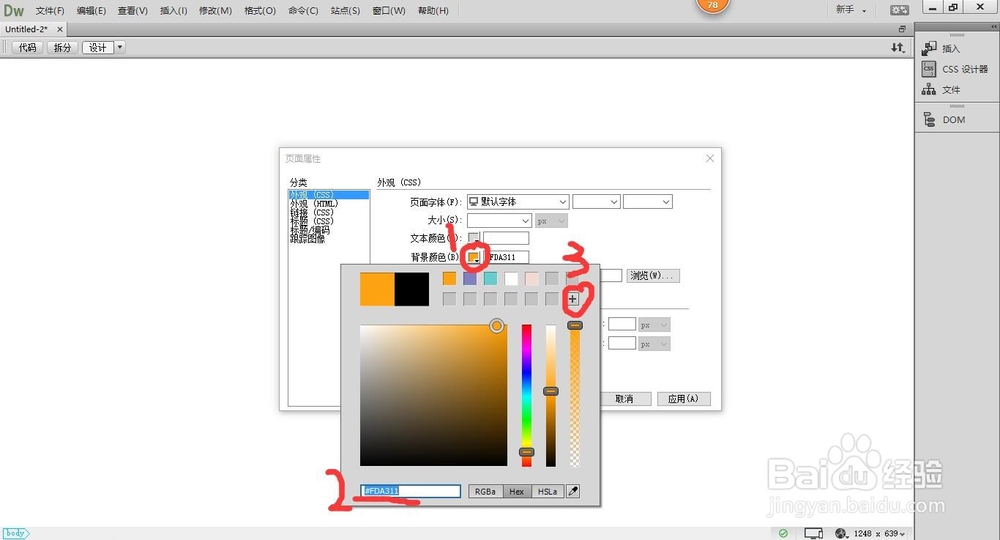Image resolution: width=1000 pixels, height=540 pixels.
Task: Open the background color (背景颜色) swatch picker
Action: pos(473,257)
